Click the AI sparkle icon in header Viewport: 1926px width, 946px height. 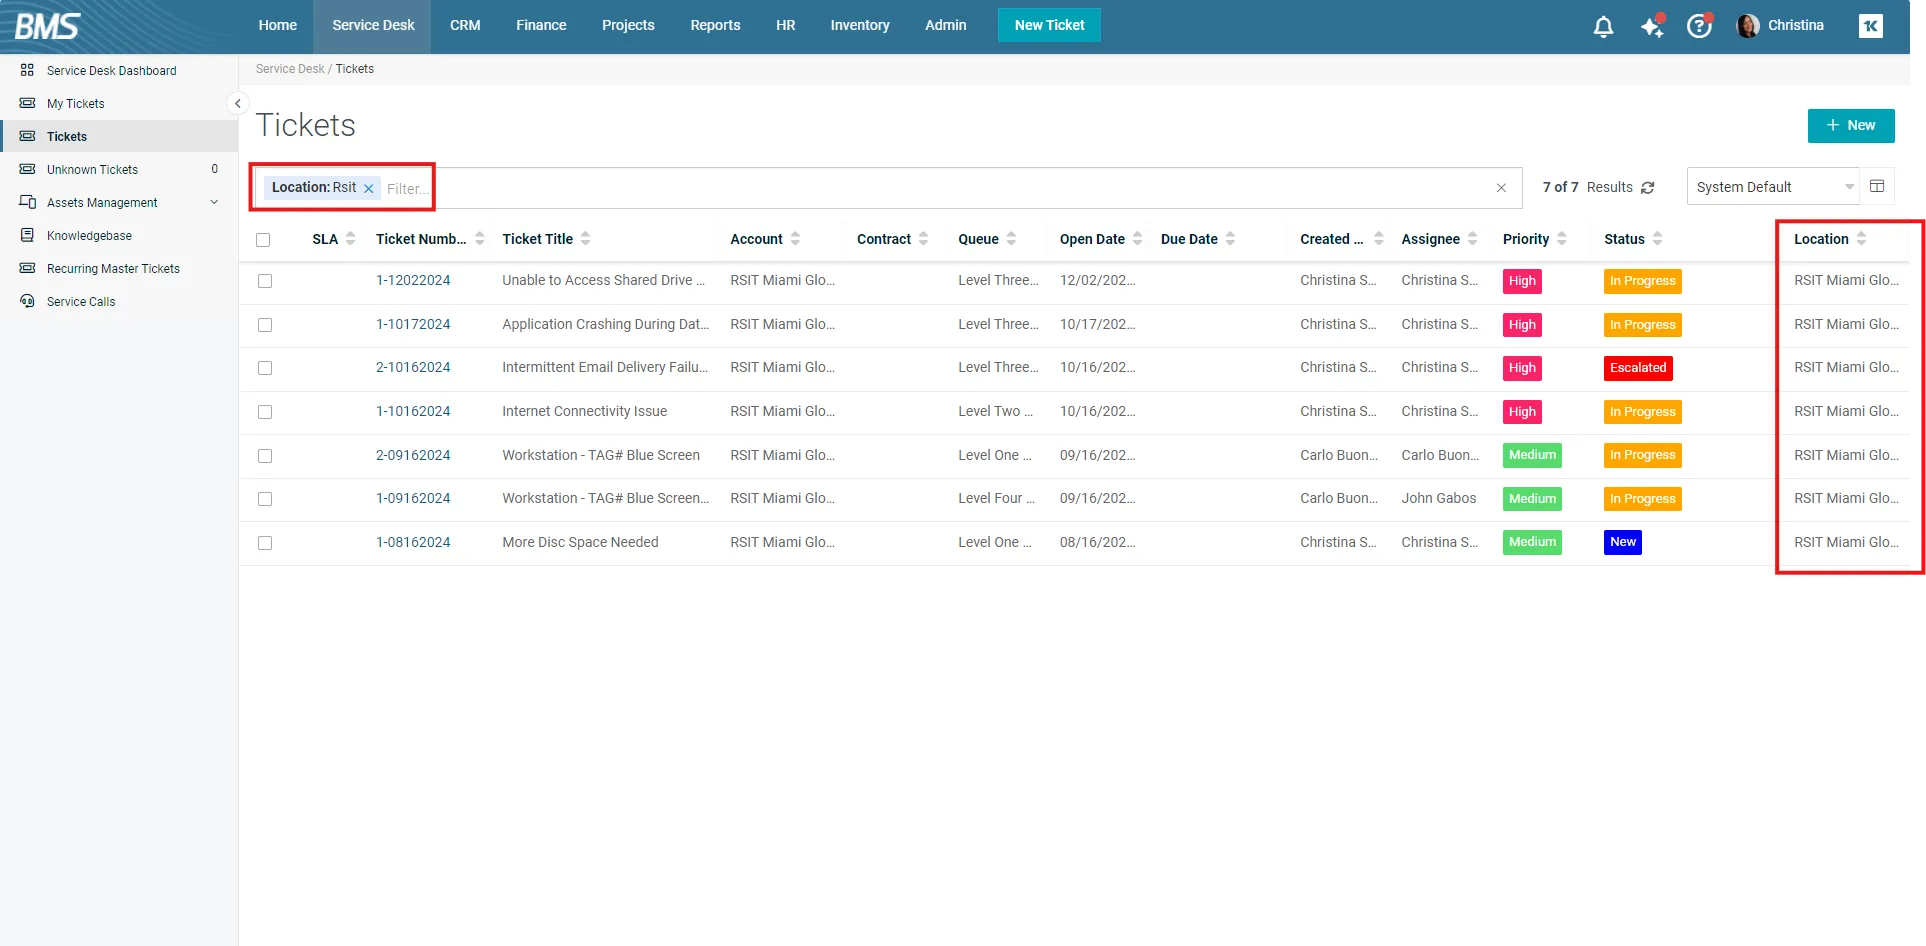1652,27
